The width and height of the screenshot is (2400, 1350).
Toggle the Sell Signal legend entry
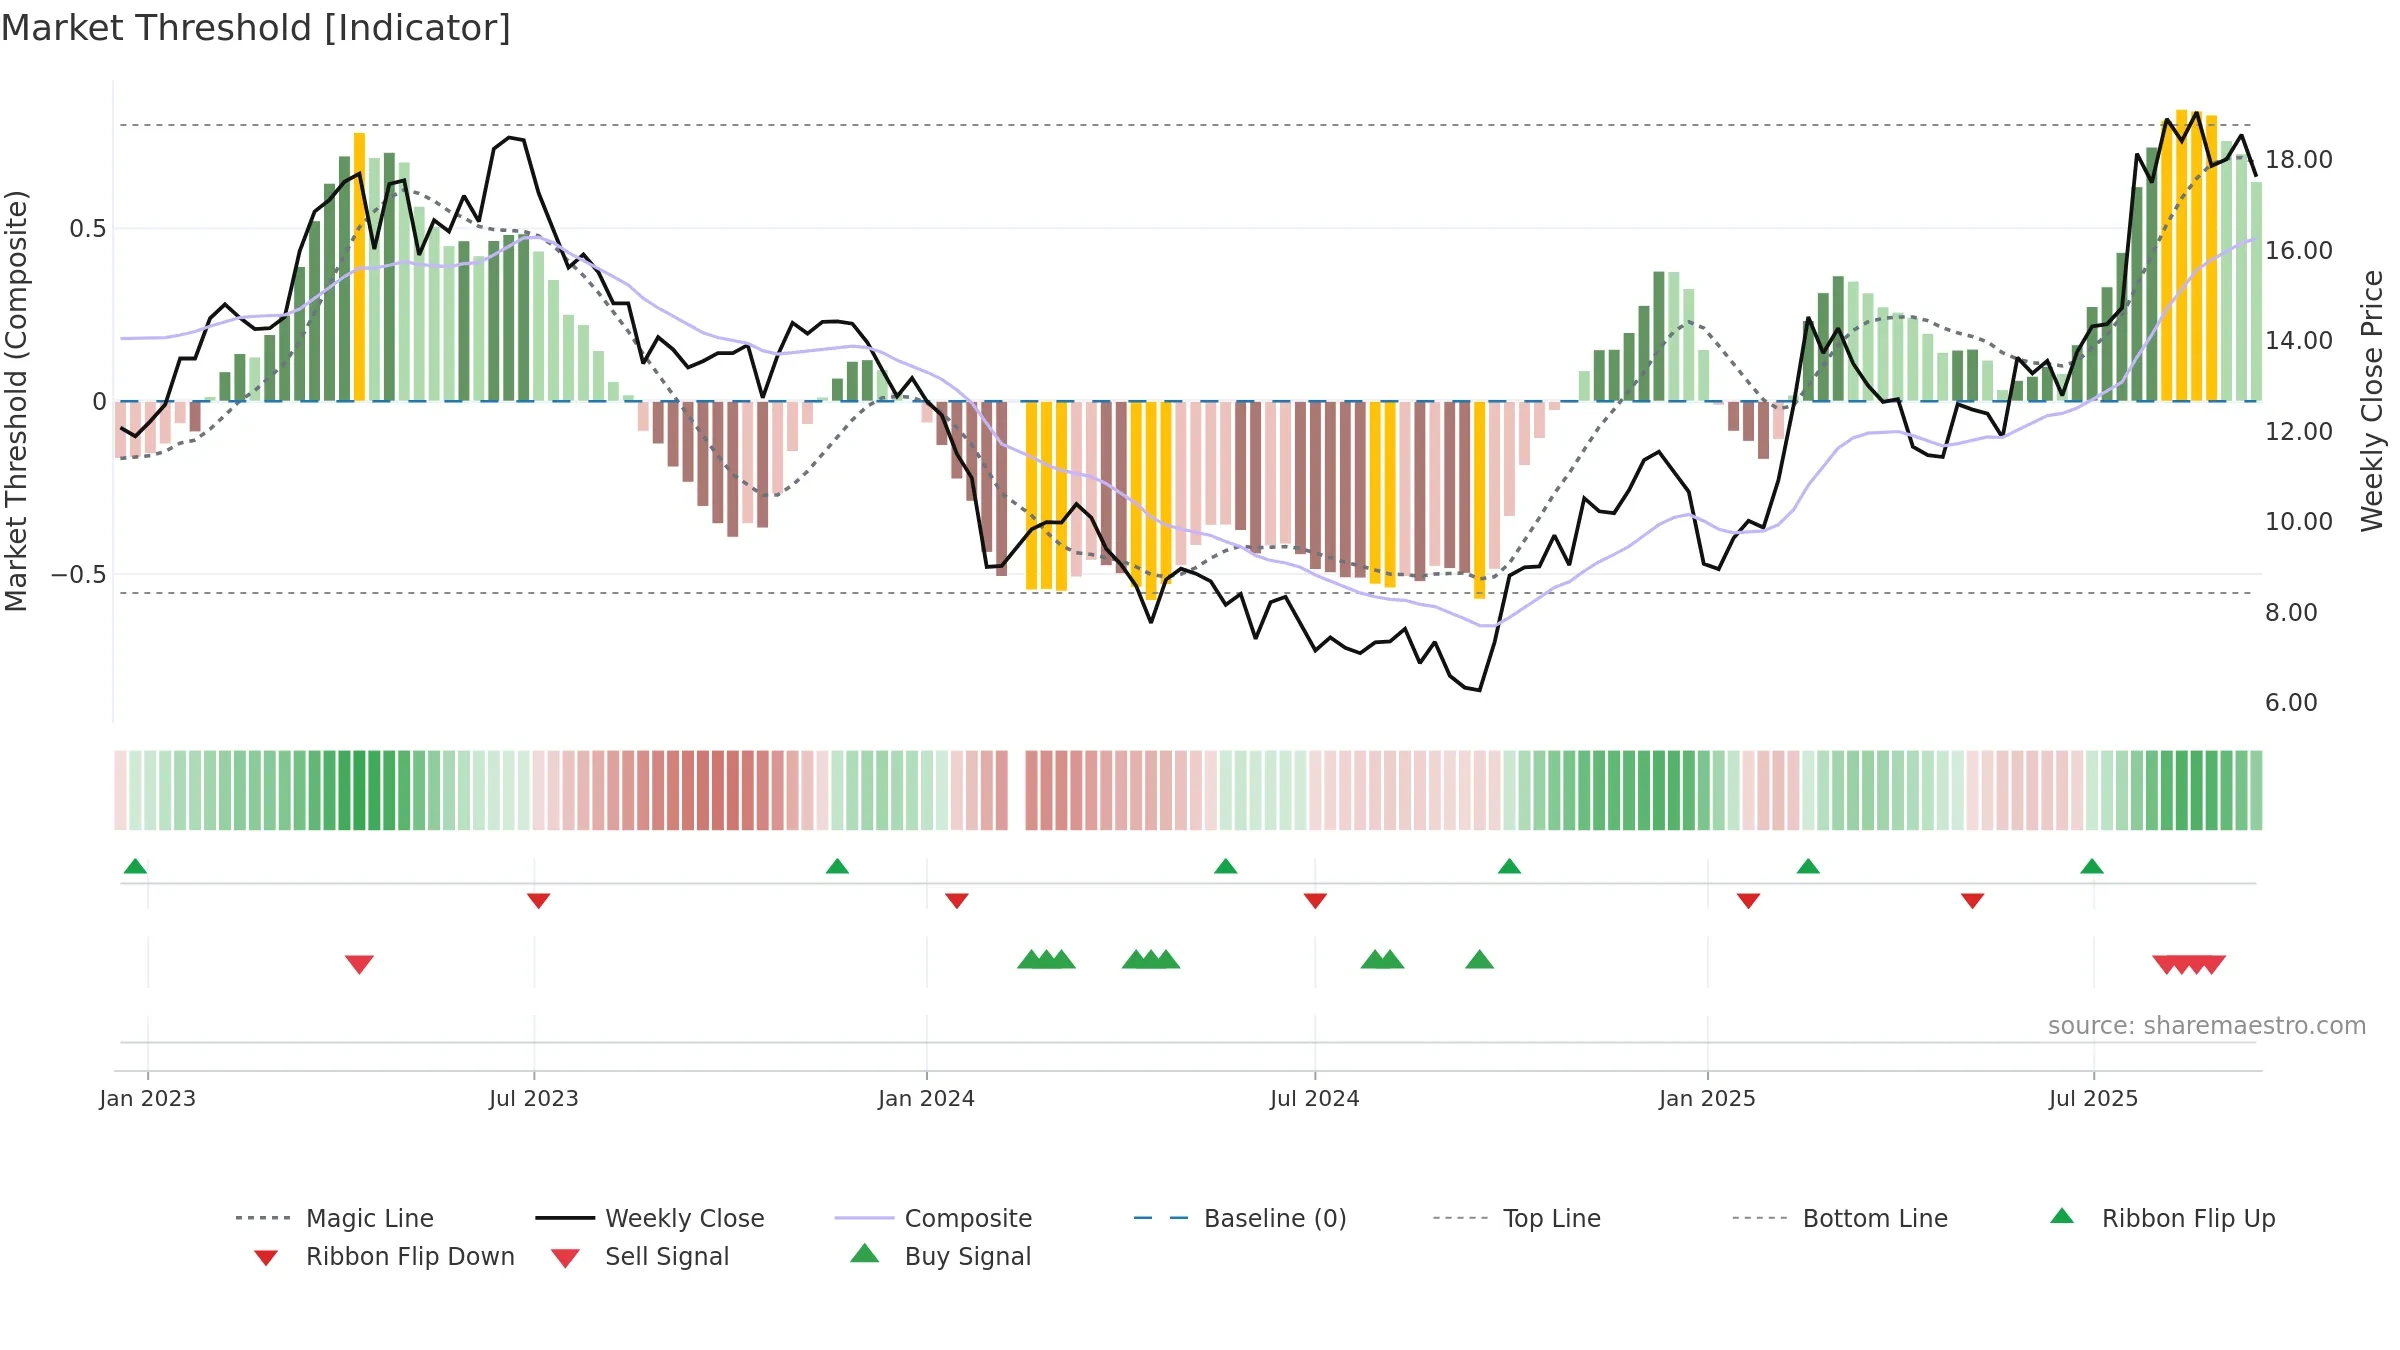point(640,1256)
